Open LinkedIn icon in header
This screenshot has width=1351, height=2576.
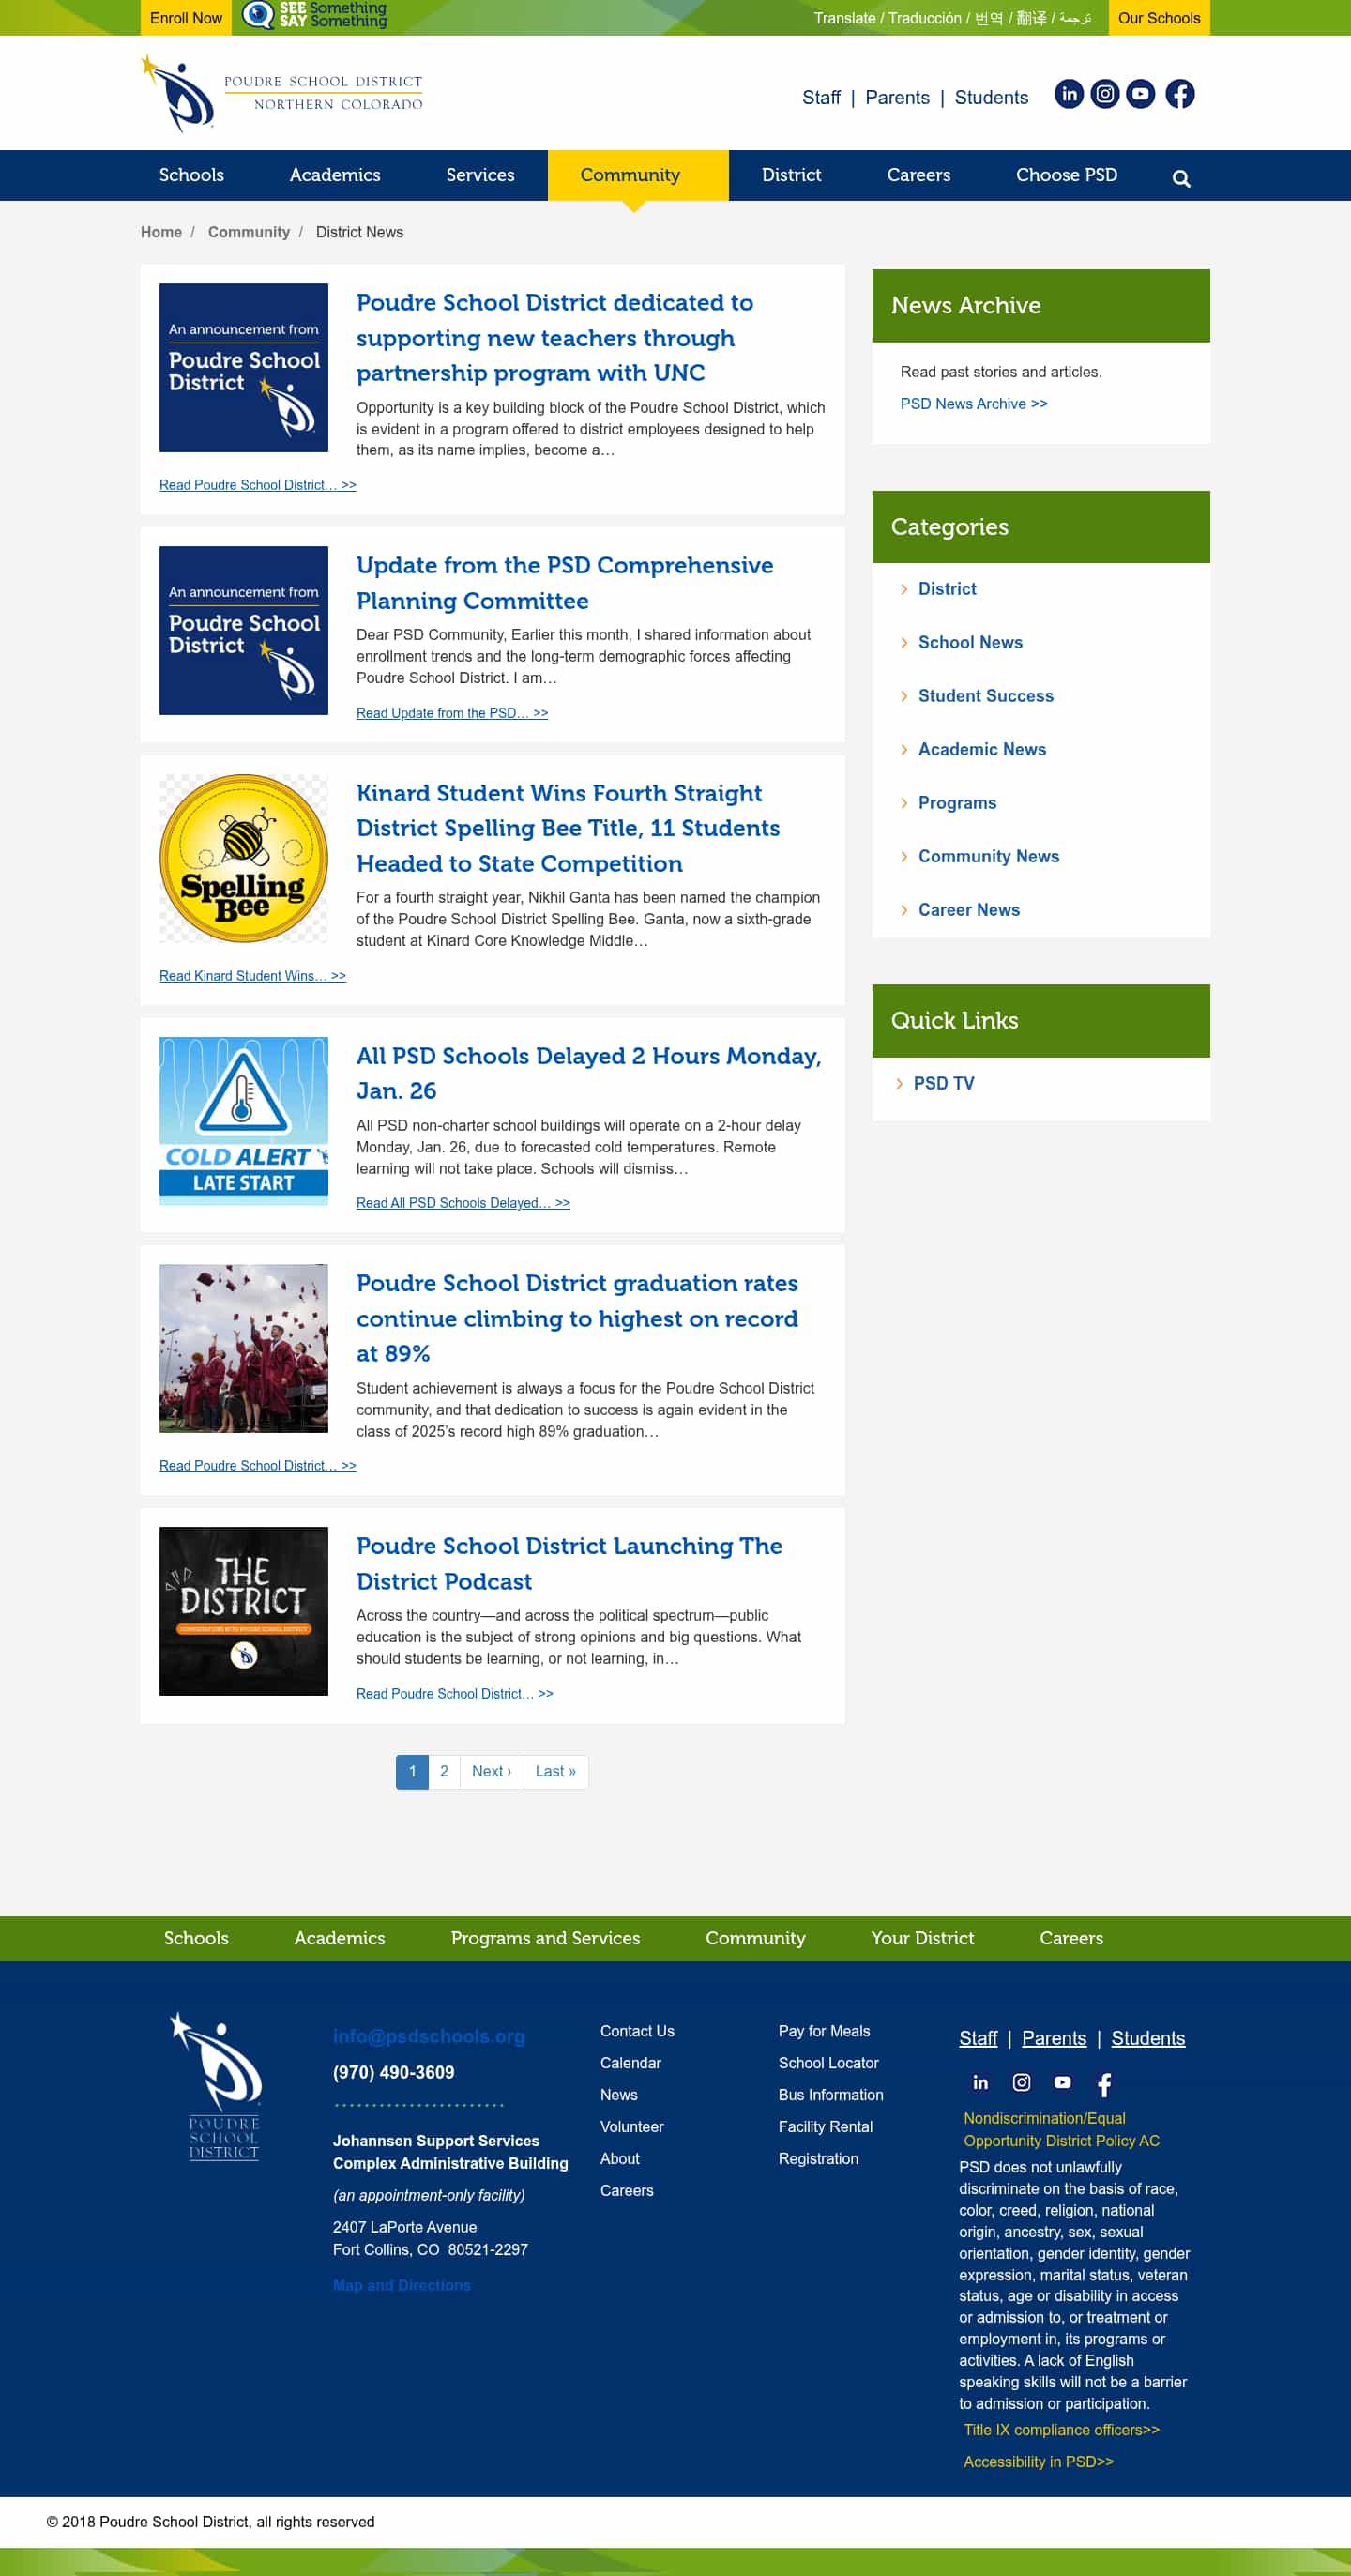tap(1069, 94)
